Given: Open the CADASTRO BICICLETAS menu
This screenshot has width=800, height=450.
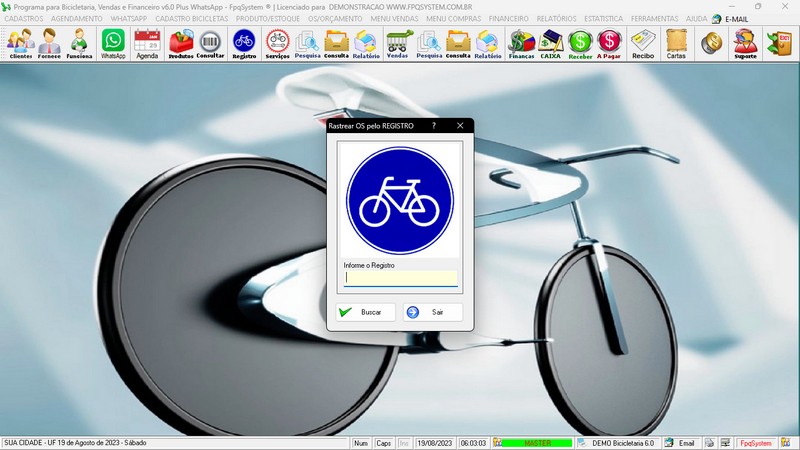Looking at the screenshot, I should pos(192,18).
